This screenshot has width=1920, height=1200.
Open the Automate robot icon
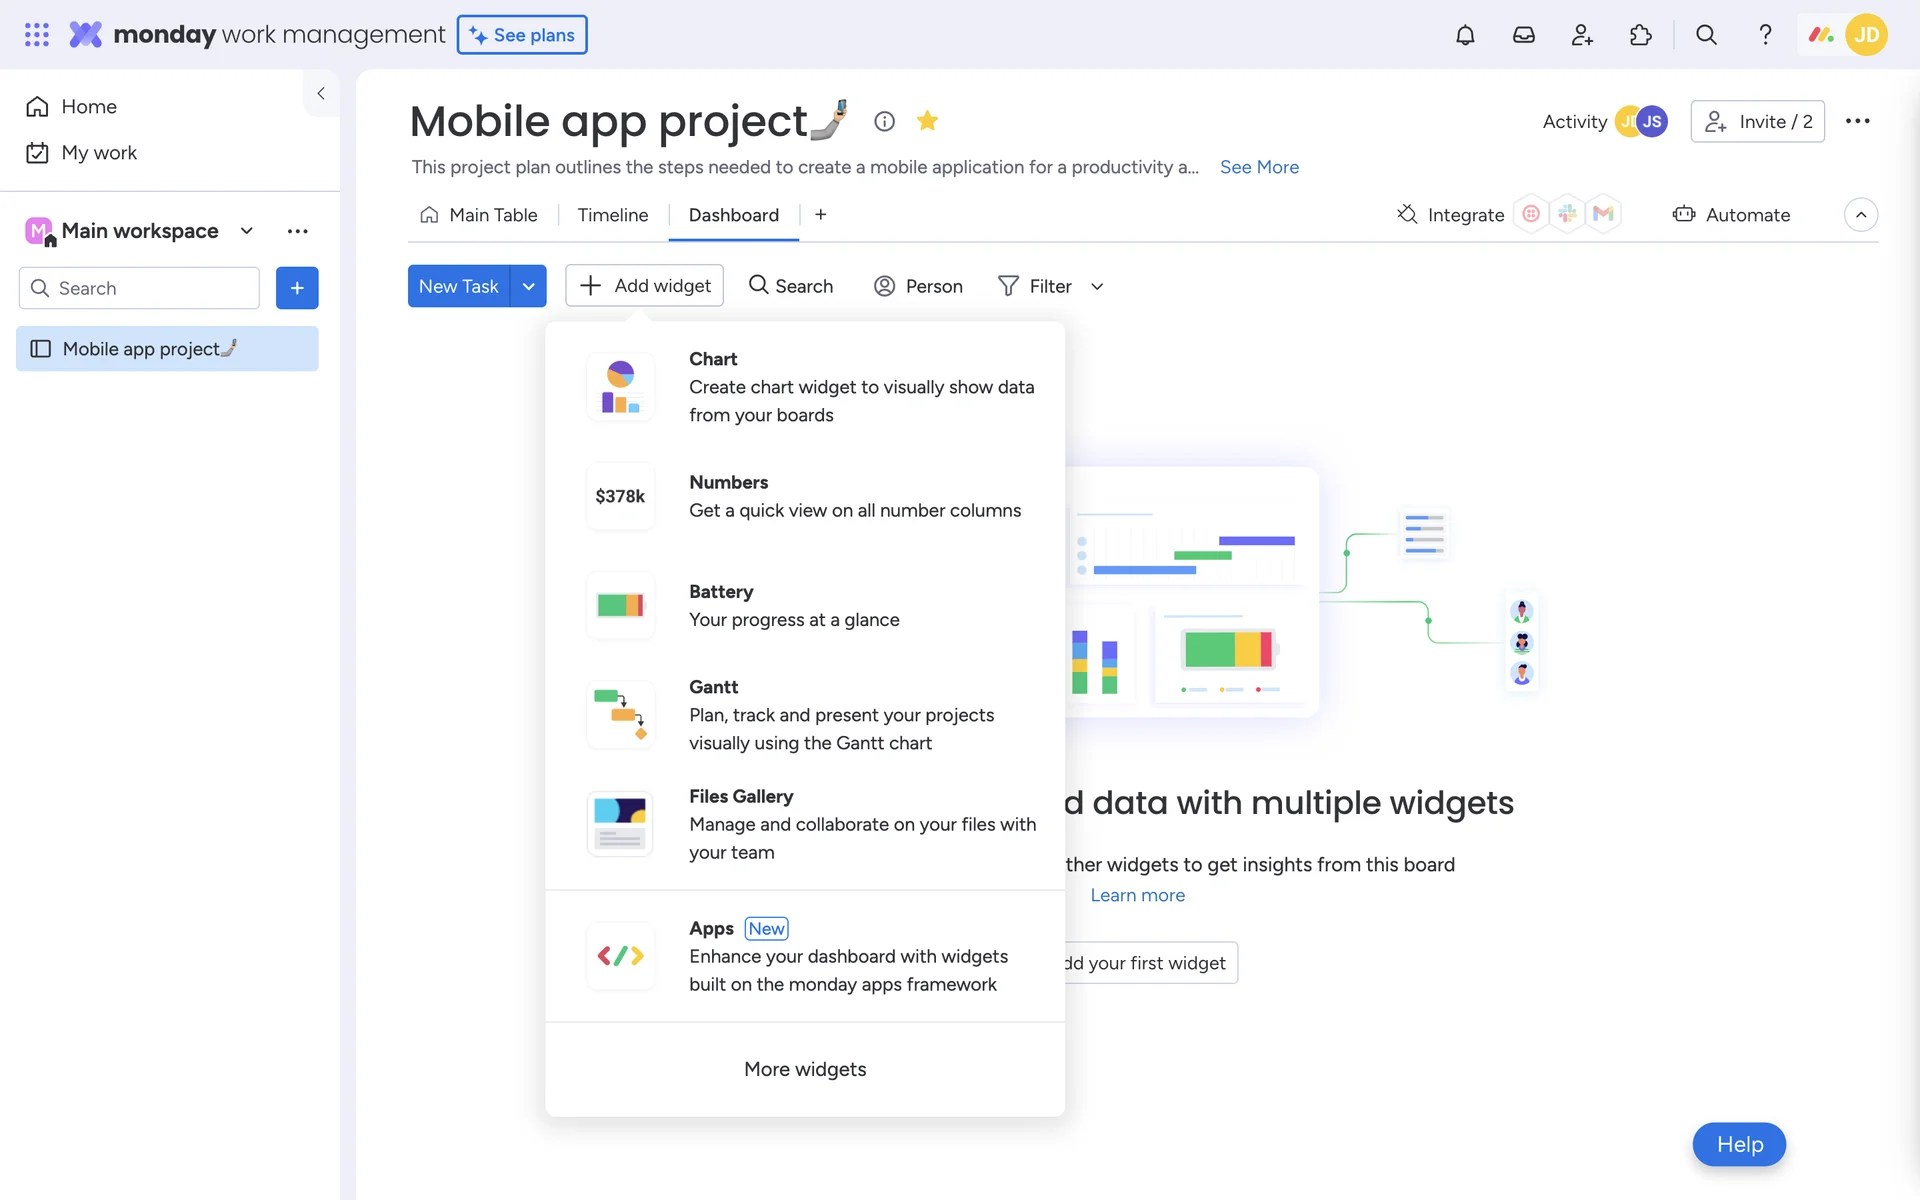(1684, 215)
